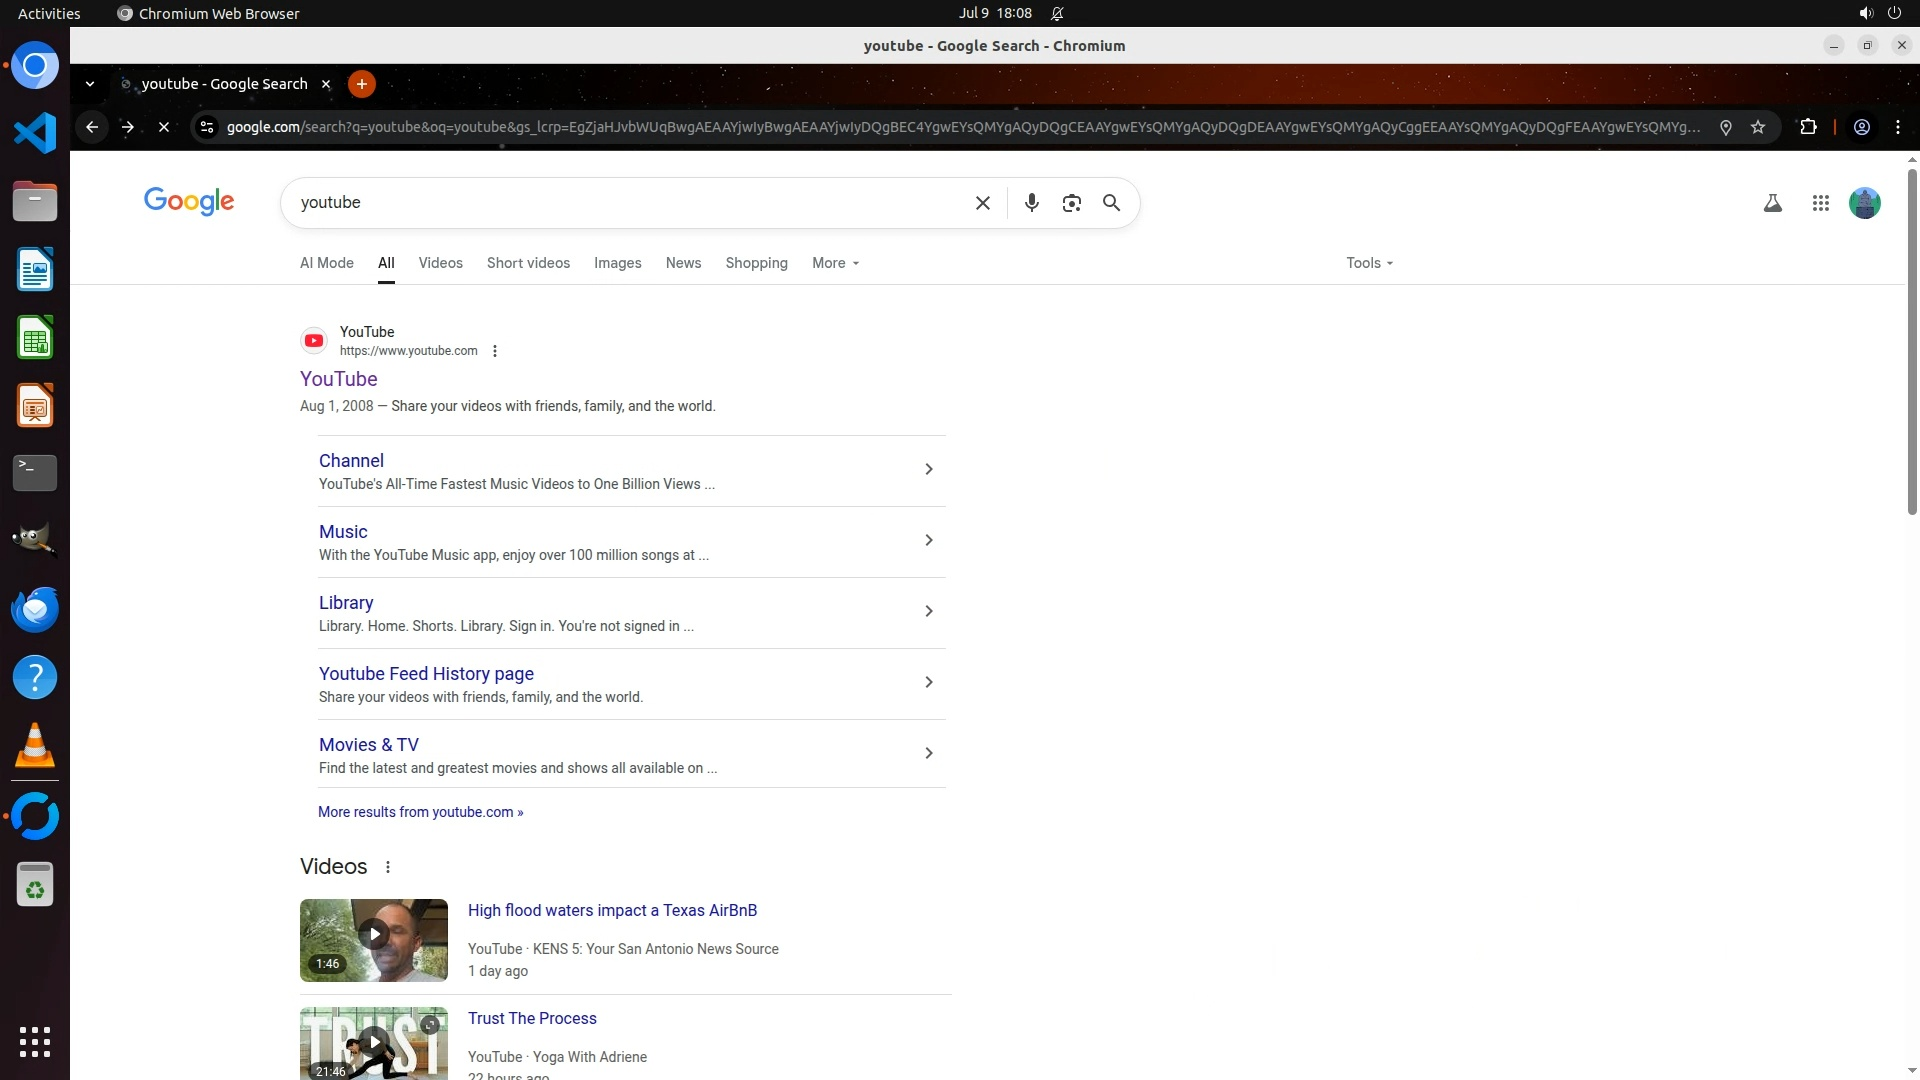The height and width of the screenshot is (1080, 1920).
Task: Clear the search box text
Action: tap(982, 203)
